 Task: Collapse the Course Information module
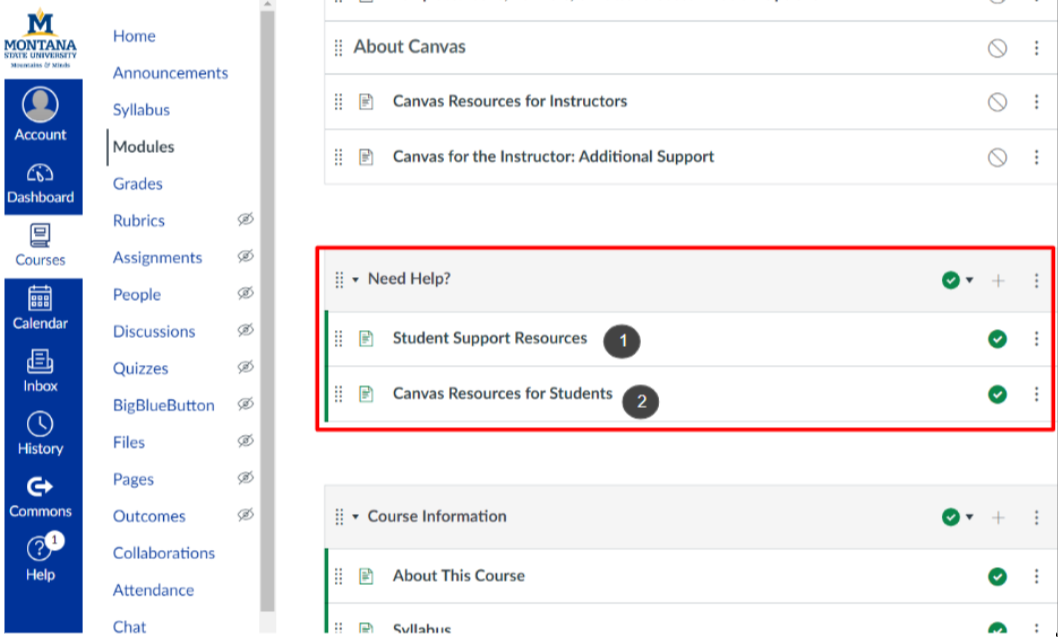click(x=356, y=517)
